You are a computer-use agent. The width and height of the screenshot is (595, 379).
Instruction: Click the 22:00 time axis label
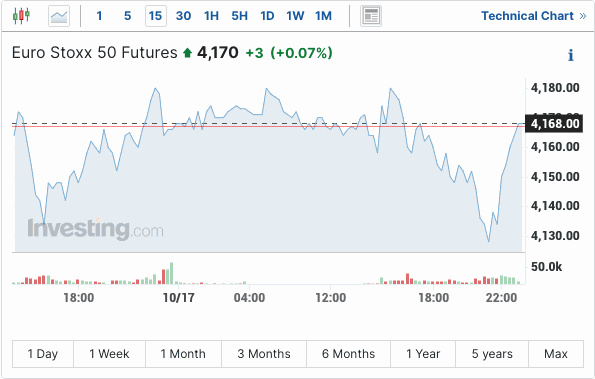[501, 297]
